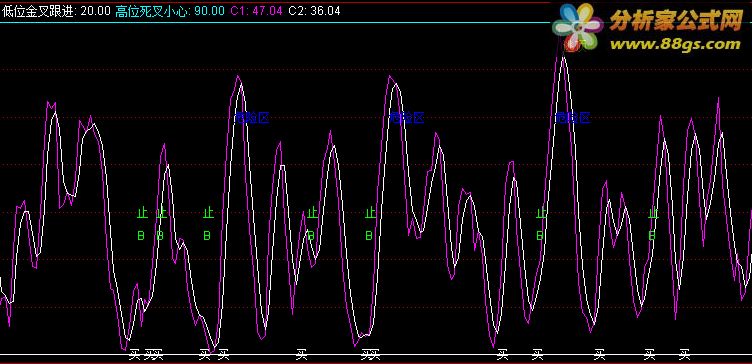This screenshot has height=364, width=752.
Task: Select the leftmost 危险区 marker
Action: coord(252,117)
